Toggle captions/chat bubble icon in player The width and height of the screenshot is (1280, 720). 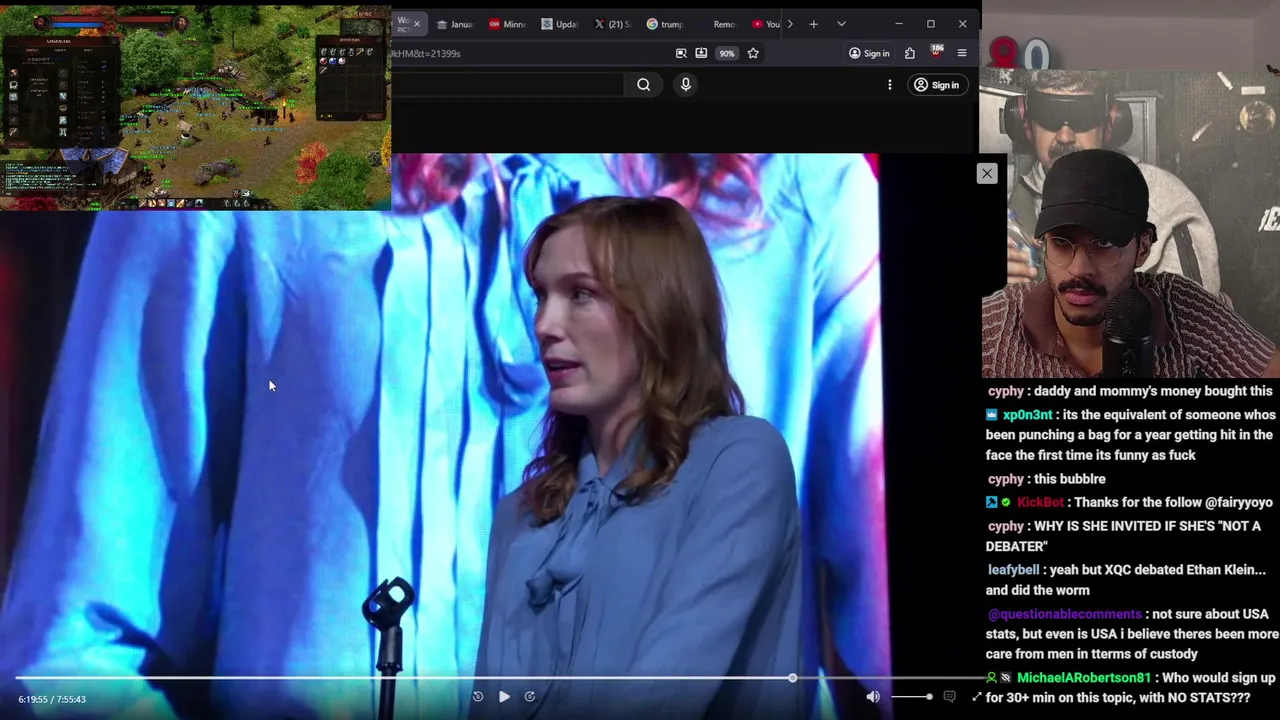(950, 697)
